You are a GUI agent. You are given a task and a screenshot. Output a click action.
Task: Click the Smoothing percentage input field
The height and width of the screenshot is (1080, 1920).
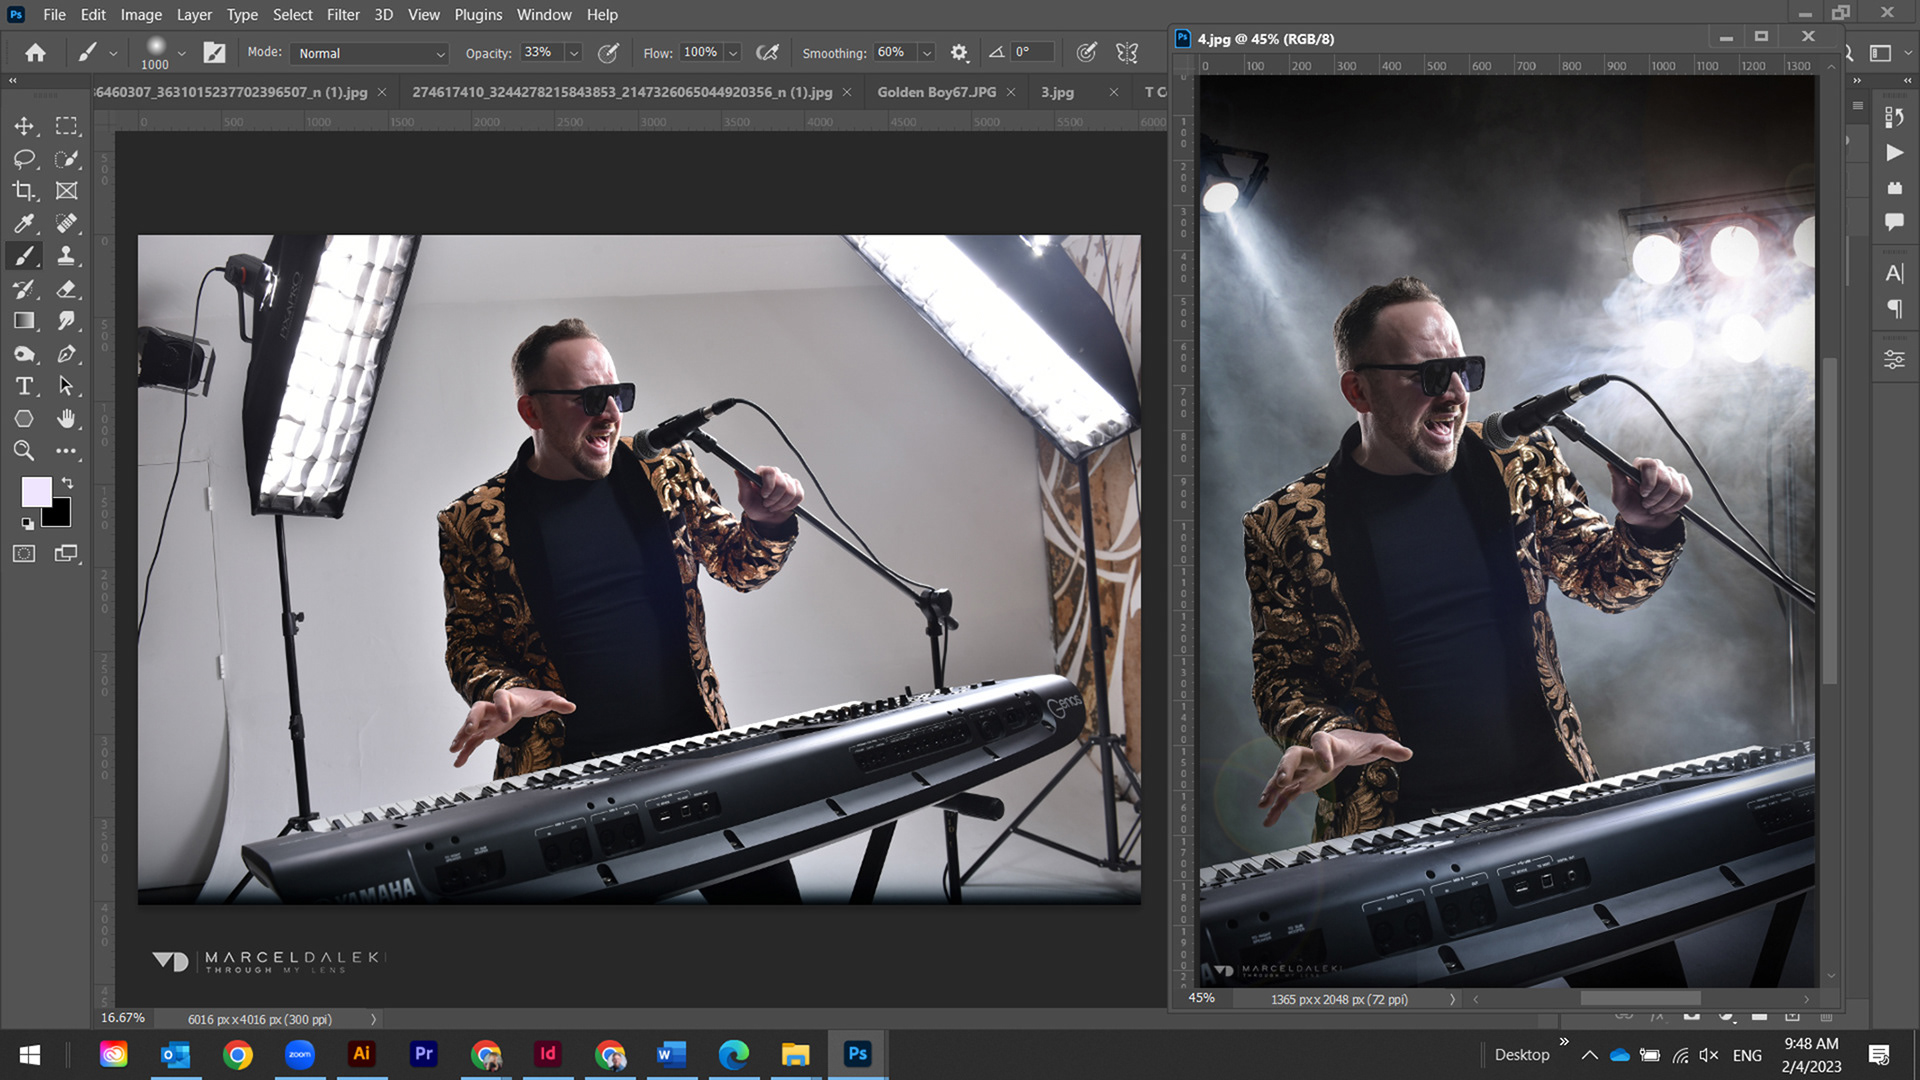tap(892, 53)
